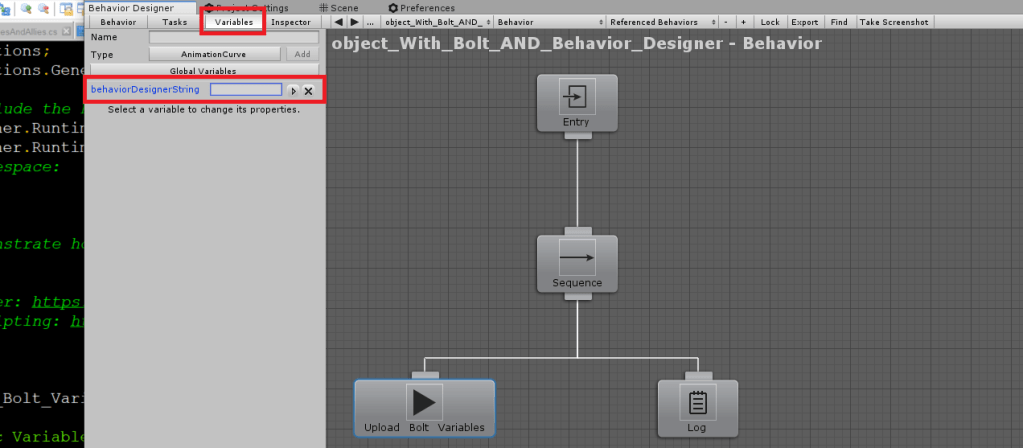Image resolution: width=1023 pixels, height=448 pixels.
Task: Click the variable Name input field
Action: [233, 38]
